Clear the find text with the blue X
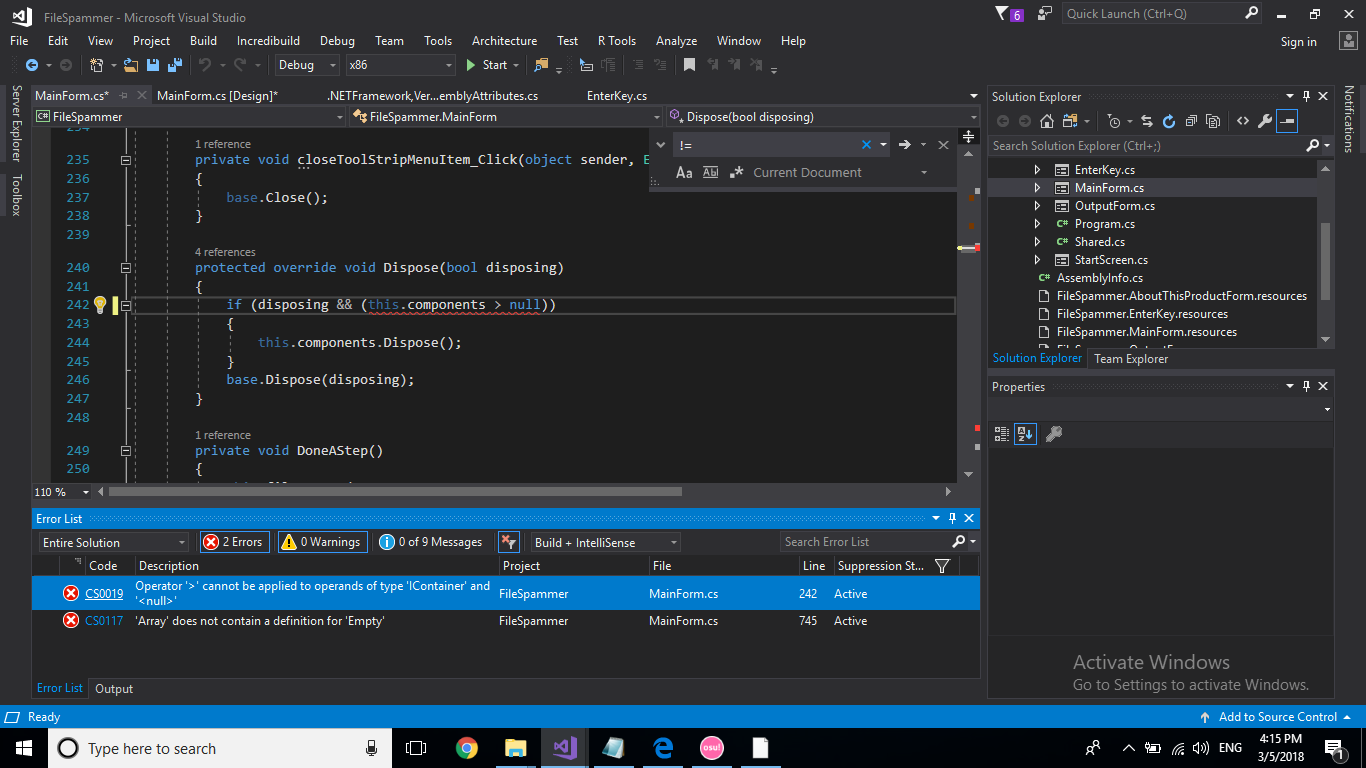The image size is (1366, 768). point(866,145)
